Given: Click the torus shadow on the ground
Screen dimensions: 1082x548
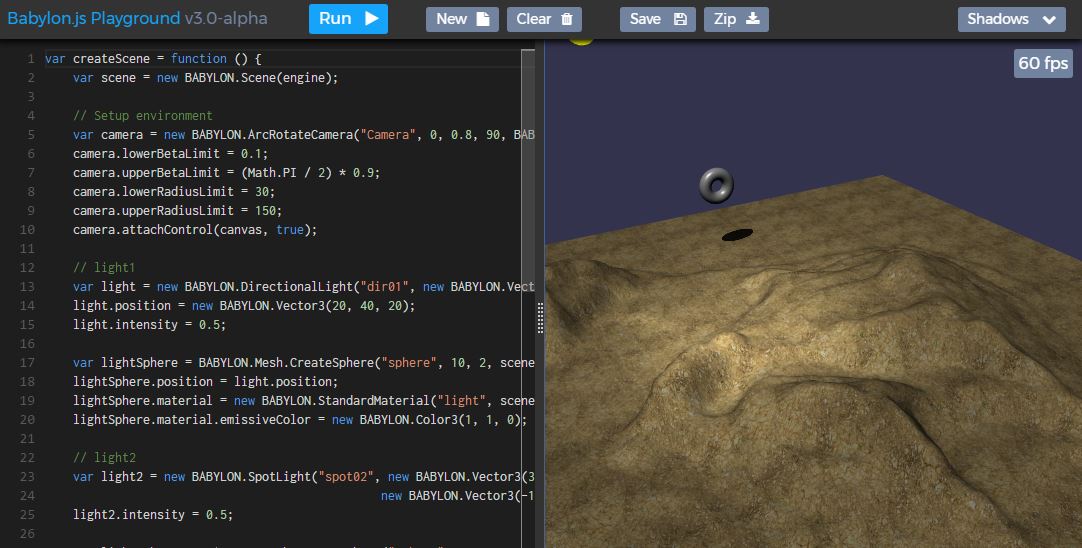Looking at the screenshot, I should 737,235.
